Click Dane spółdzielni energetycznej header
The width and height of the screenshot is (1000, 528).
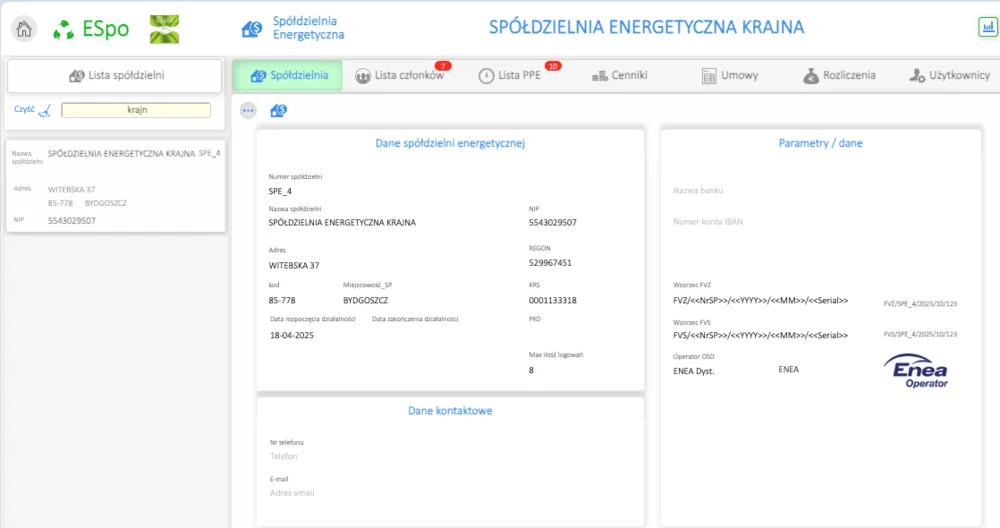(x=450, y=143)
